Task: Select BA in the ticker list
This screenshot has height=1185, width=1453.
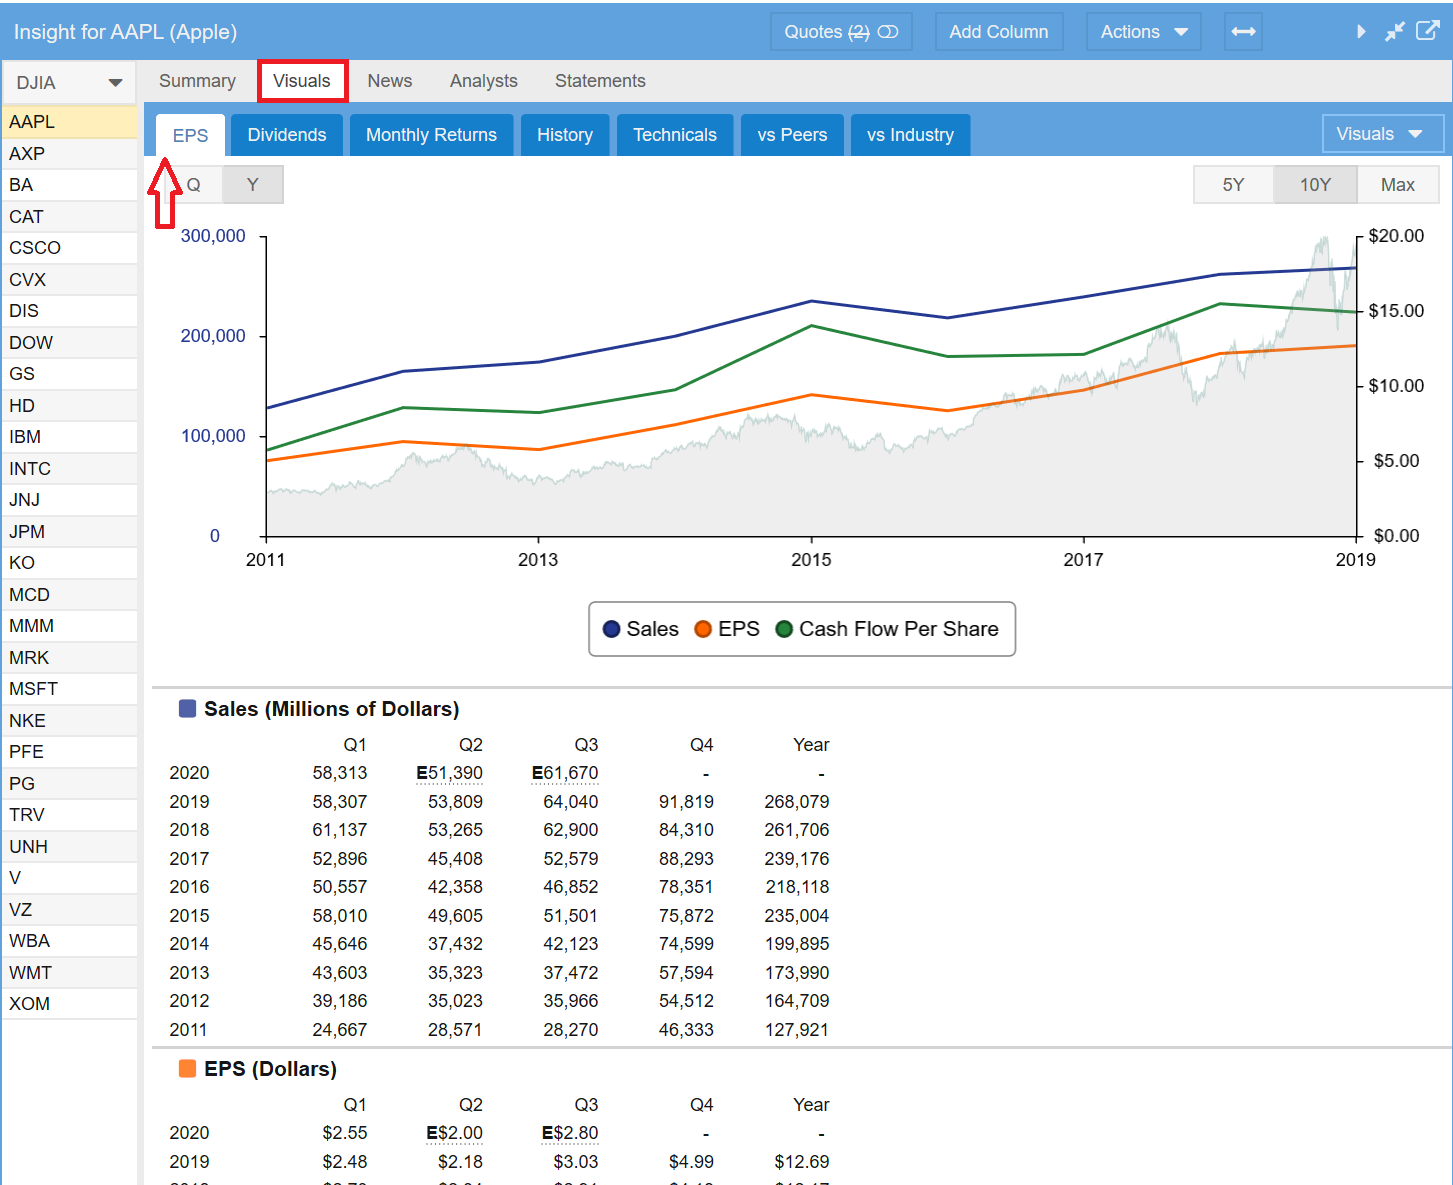Action: [69, 185]
